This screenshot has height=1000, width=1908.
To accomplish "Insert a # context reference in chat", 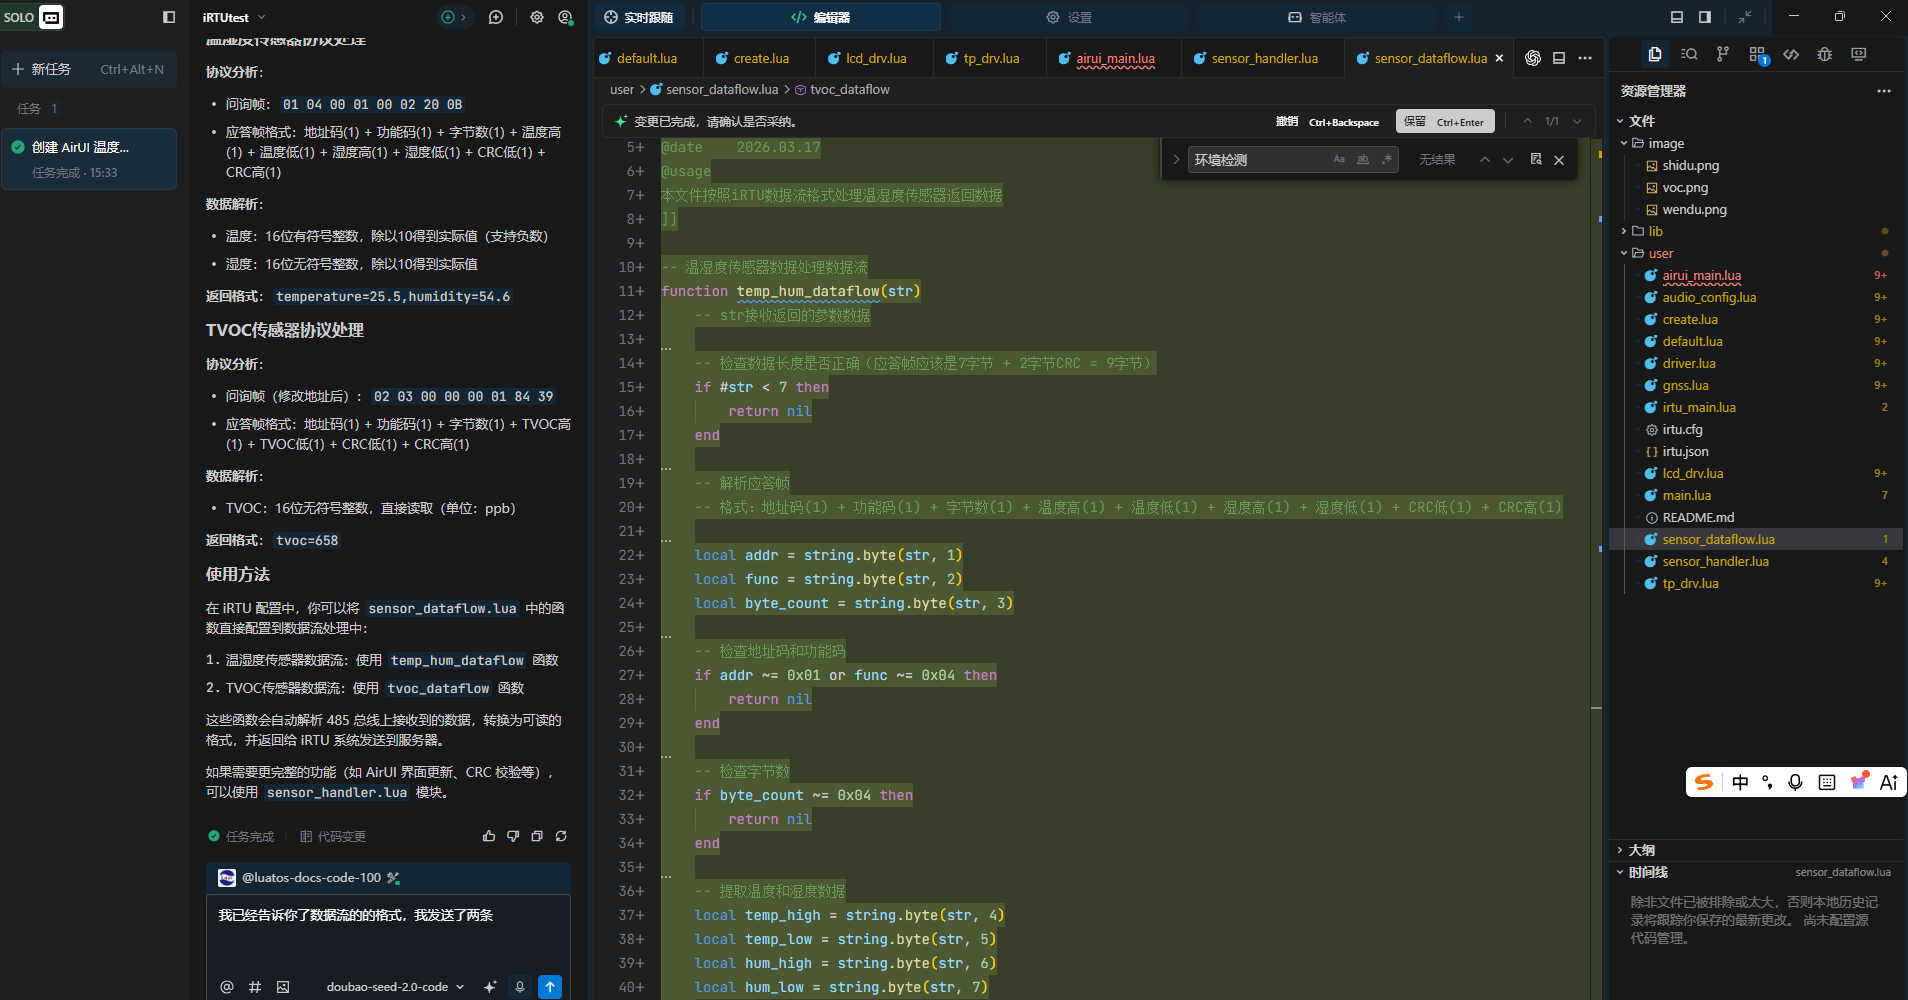I will [x=255, y=987].
